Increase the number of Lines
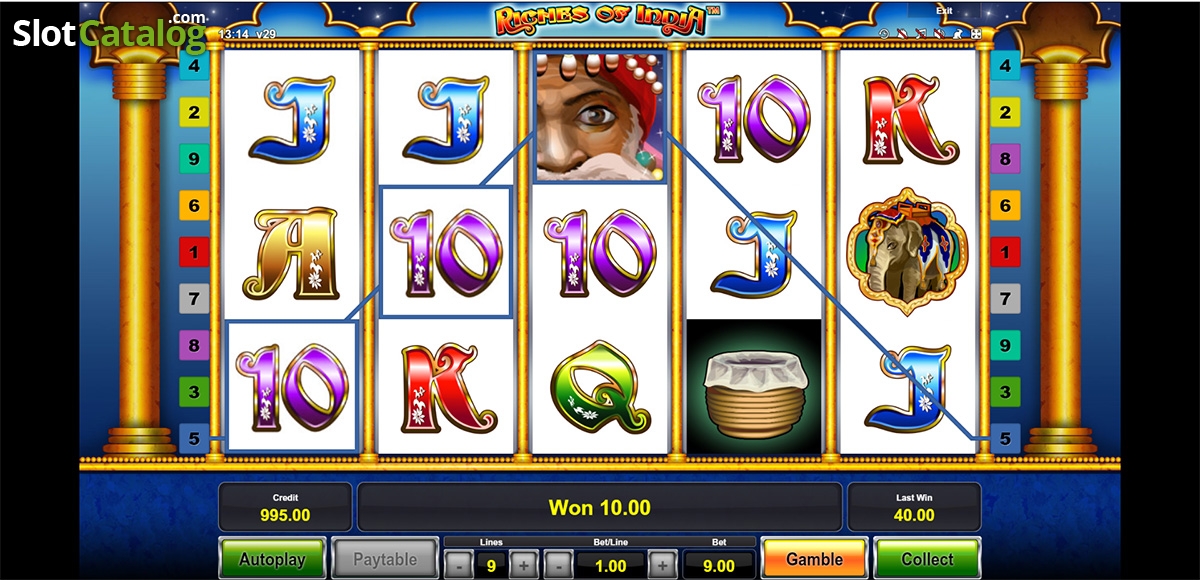The image size is (1200, 580). tap(523, 565)
